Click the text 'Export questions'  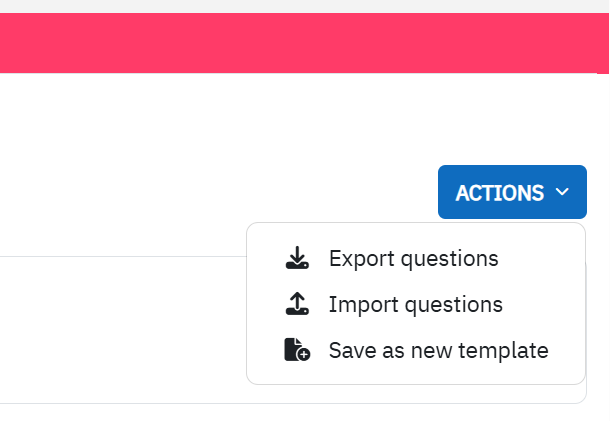(x=414, y=258)
